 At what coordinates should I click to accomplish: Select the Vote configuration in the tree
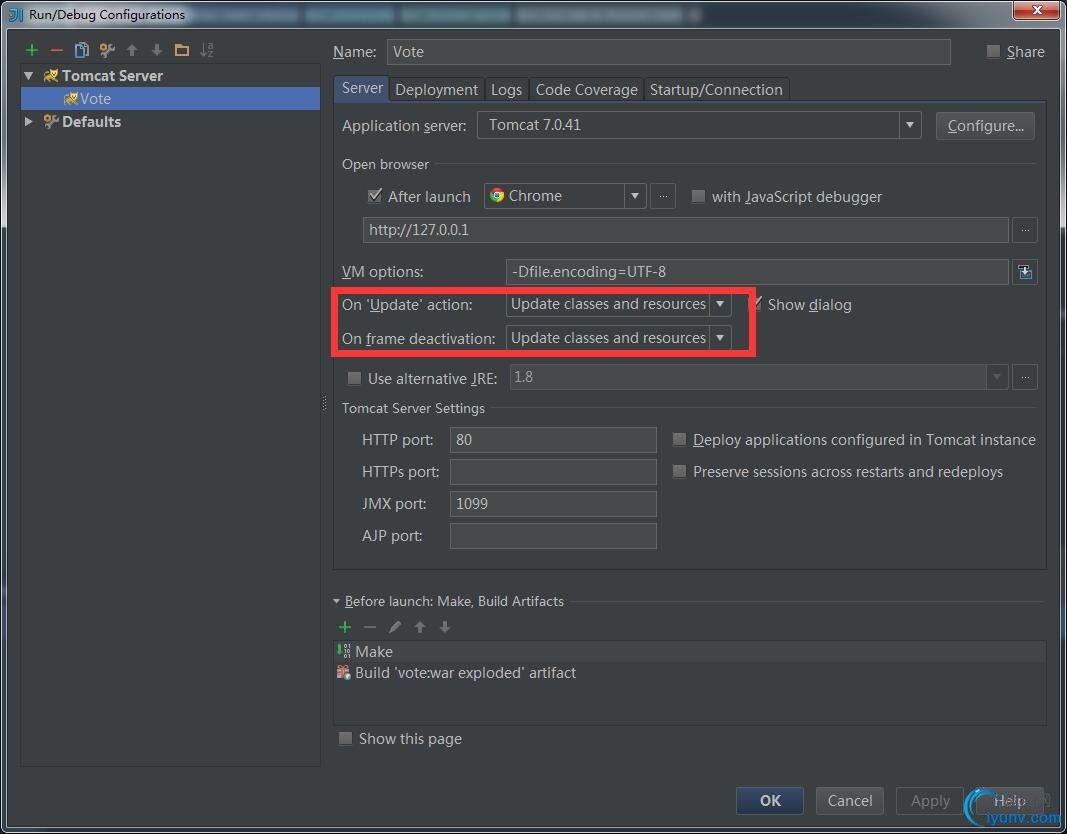pyautogui.click(x=170, y=99)
